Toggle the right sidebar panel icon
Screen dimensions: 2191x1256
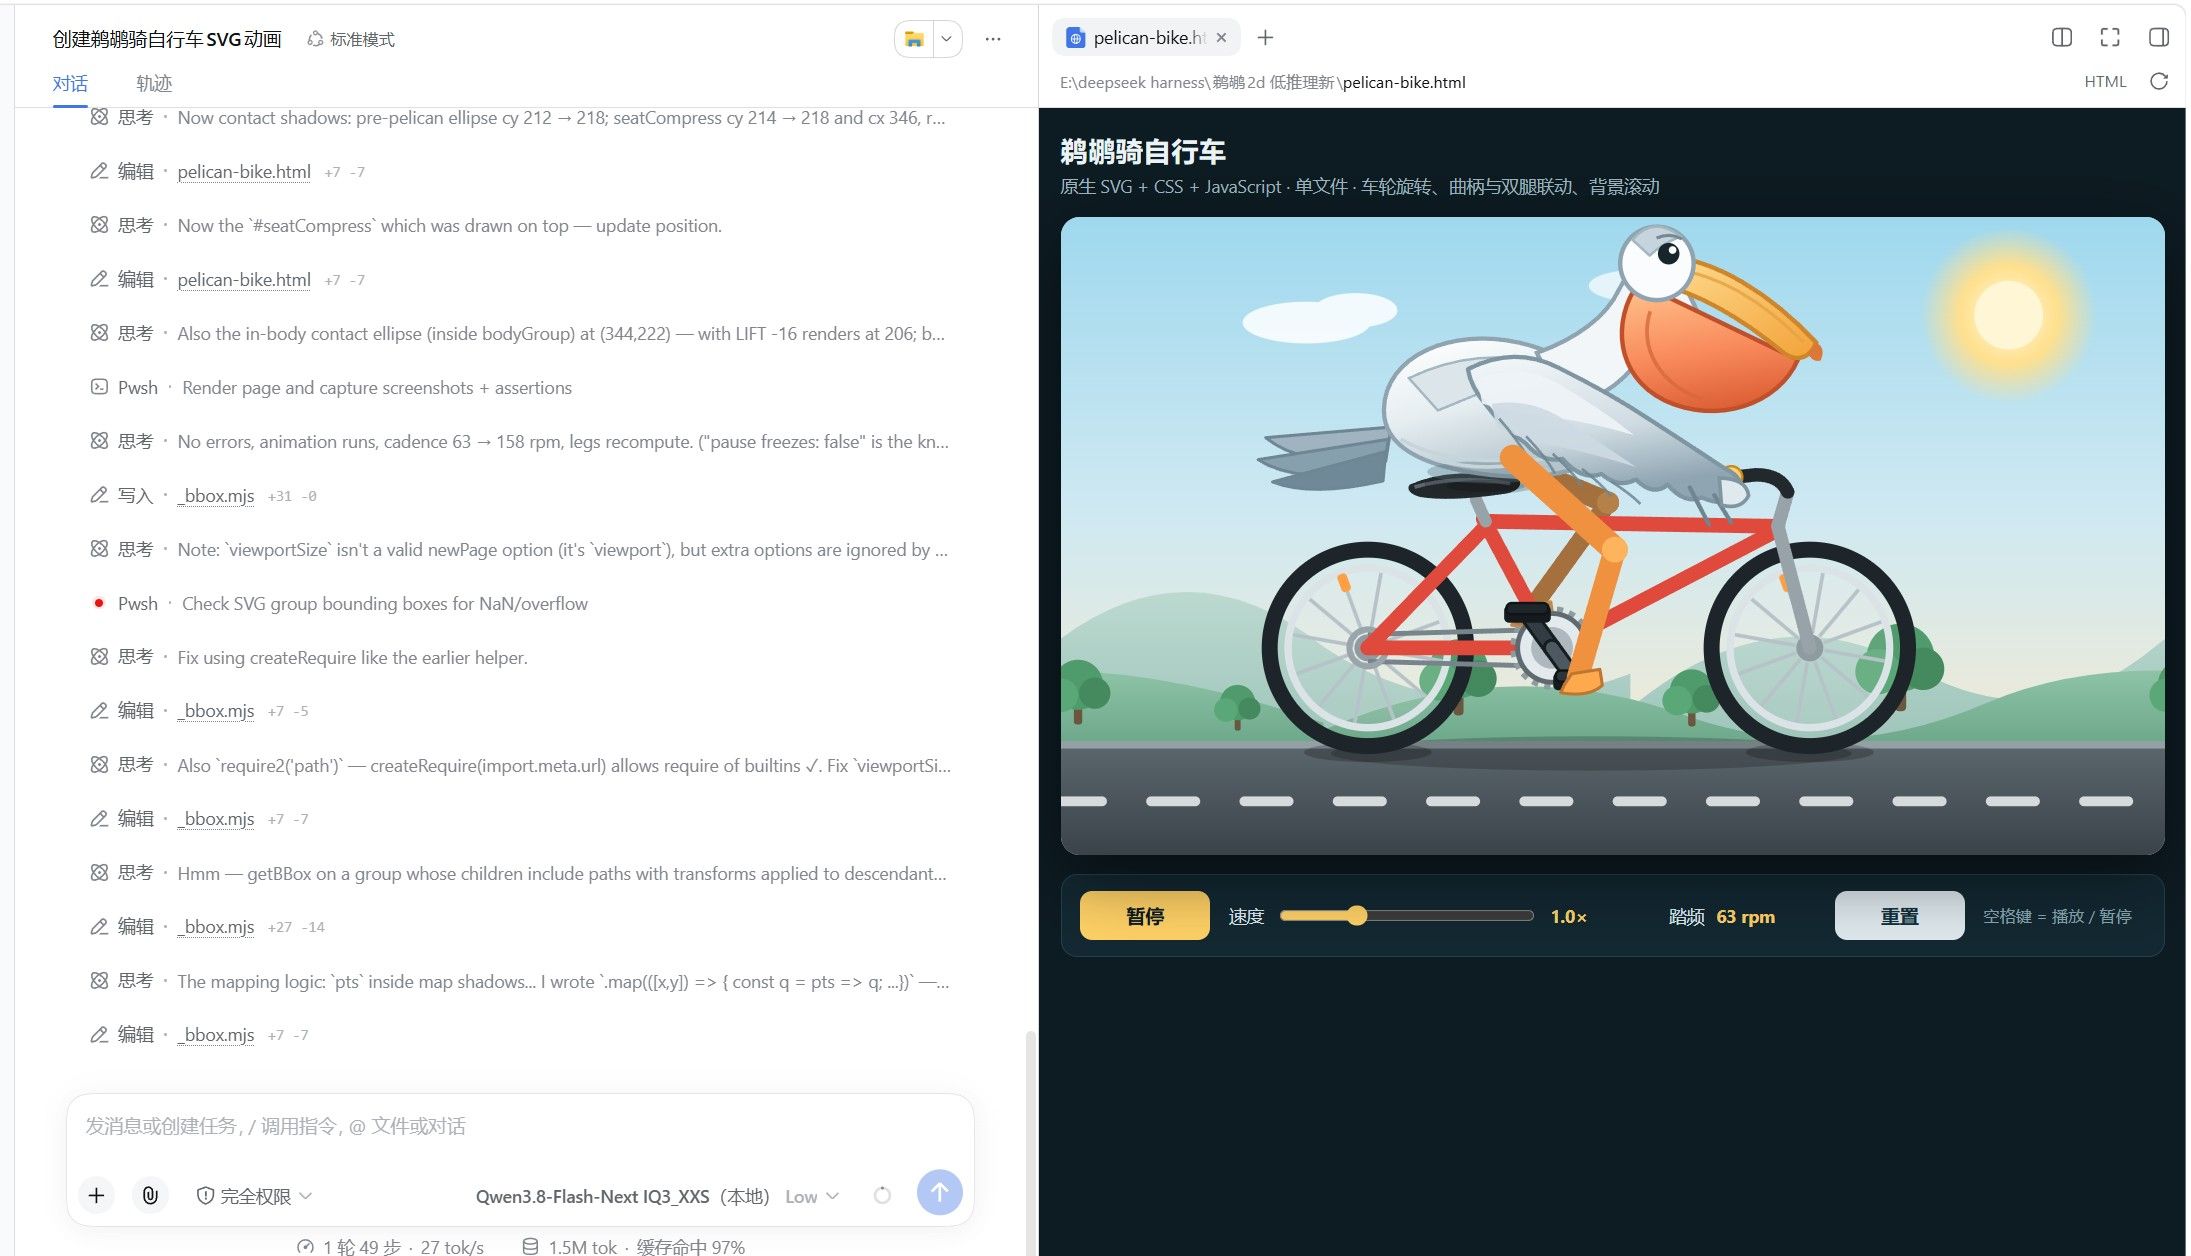click(2159, 37)
